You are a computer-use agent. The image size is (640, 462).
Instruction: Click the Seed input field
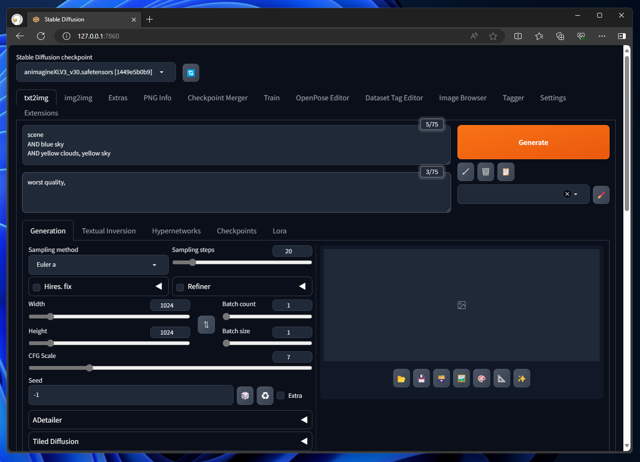point(131,395)
